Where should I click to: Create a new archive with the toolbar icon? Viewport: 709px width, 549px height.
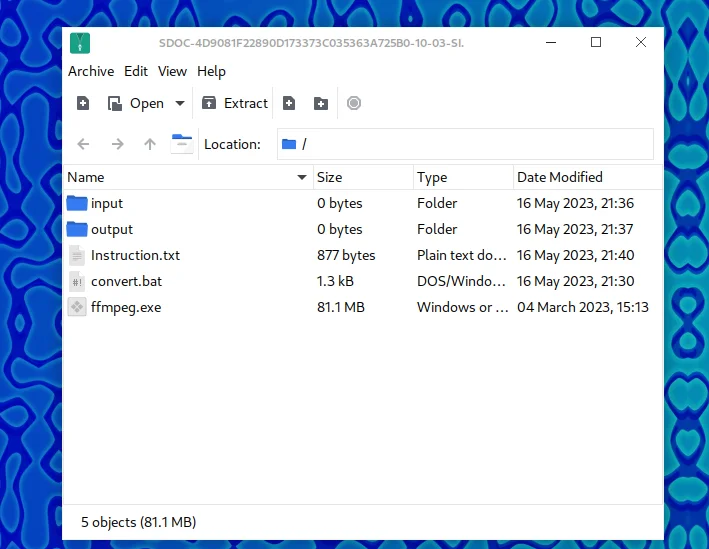pyautogui.click(x=83, y=103)
